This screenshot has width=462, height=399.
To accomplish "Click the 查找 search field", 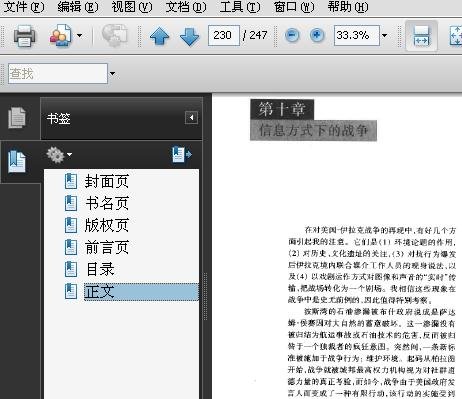I will click(x=58, y=73).
